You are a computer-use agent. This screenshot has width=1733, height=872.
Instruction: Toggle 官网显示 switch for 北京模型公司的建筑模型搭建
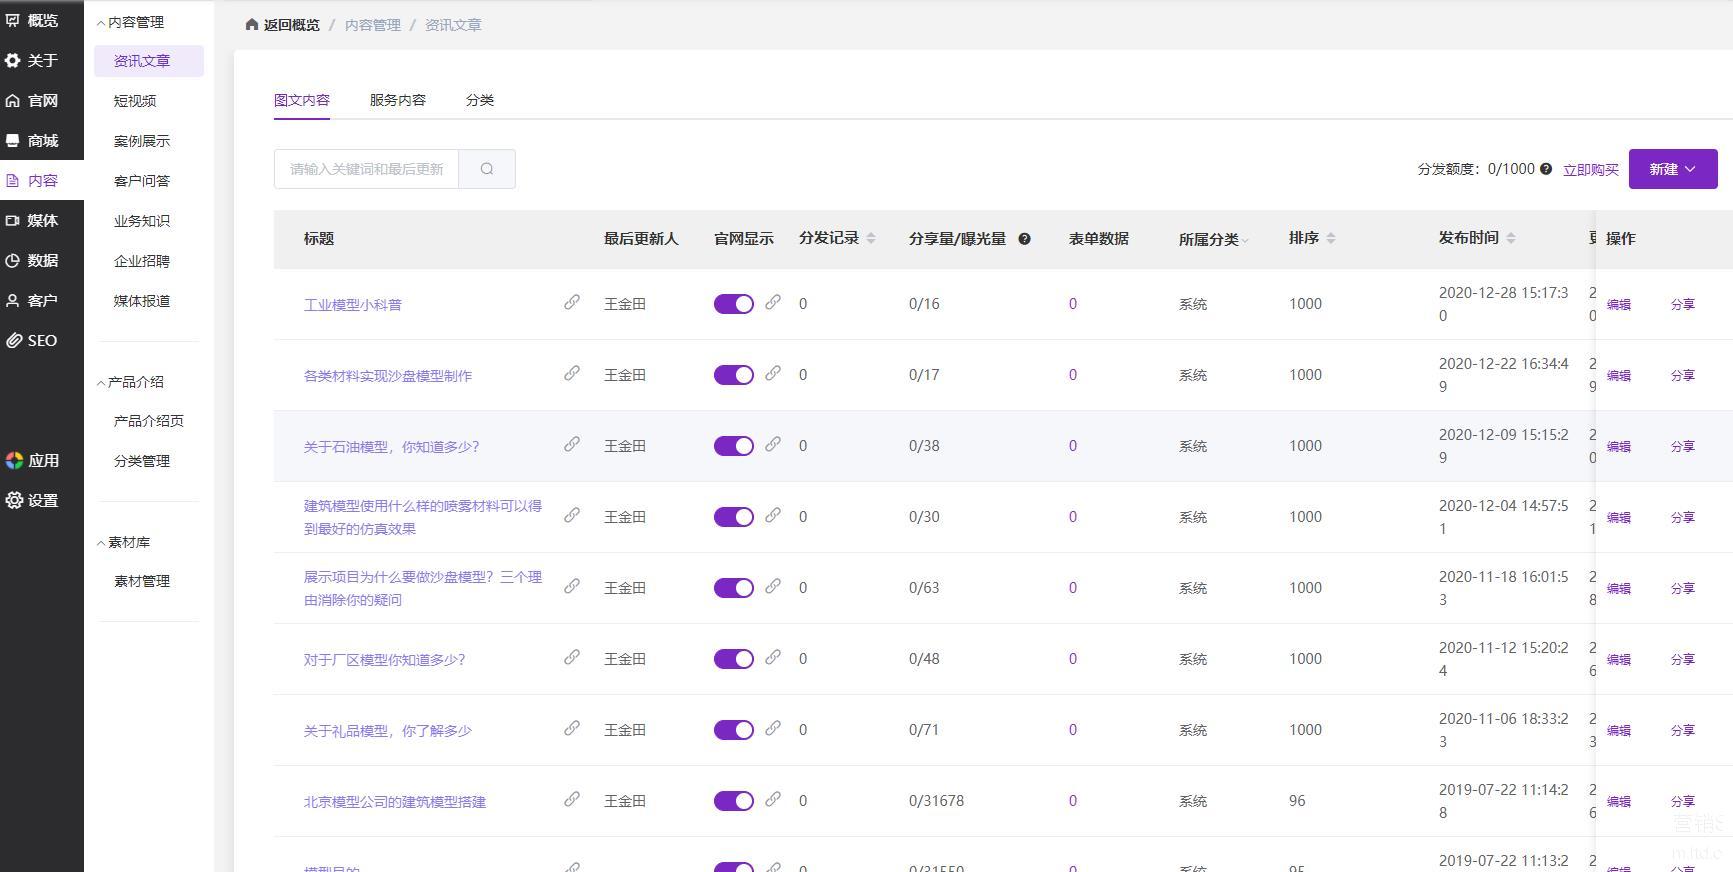[734, 801]
